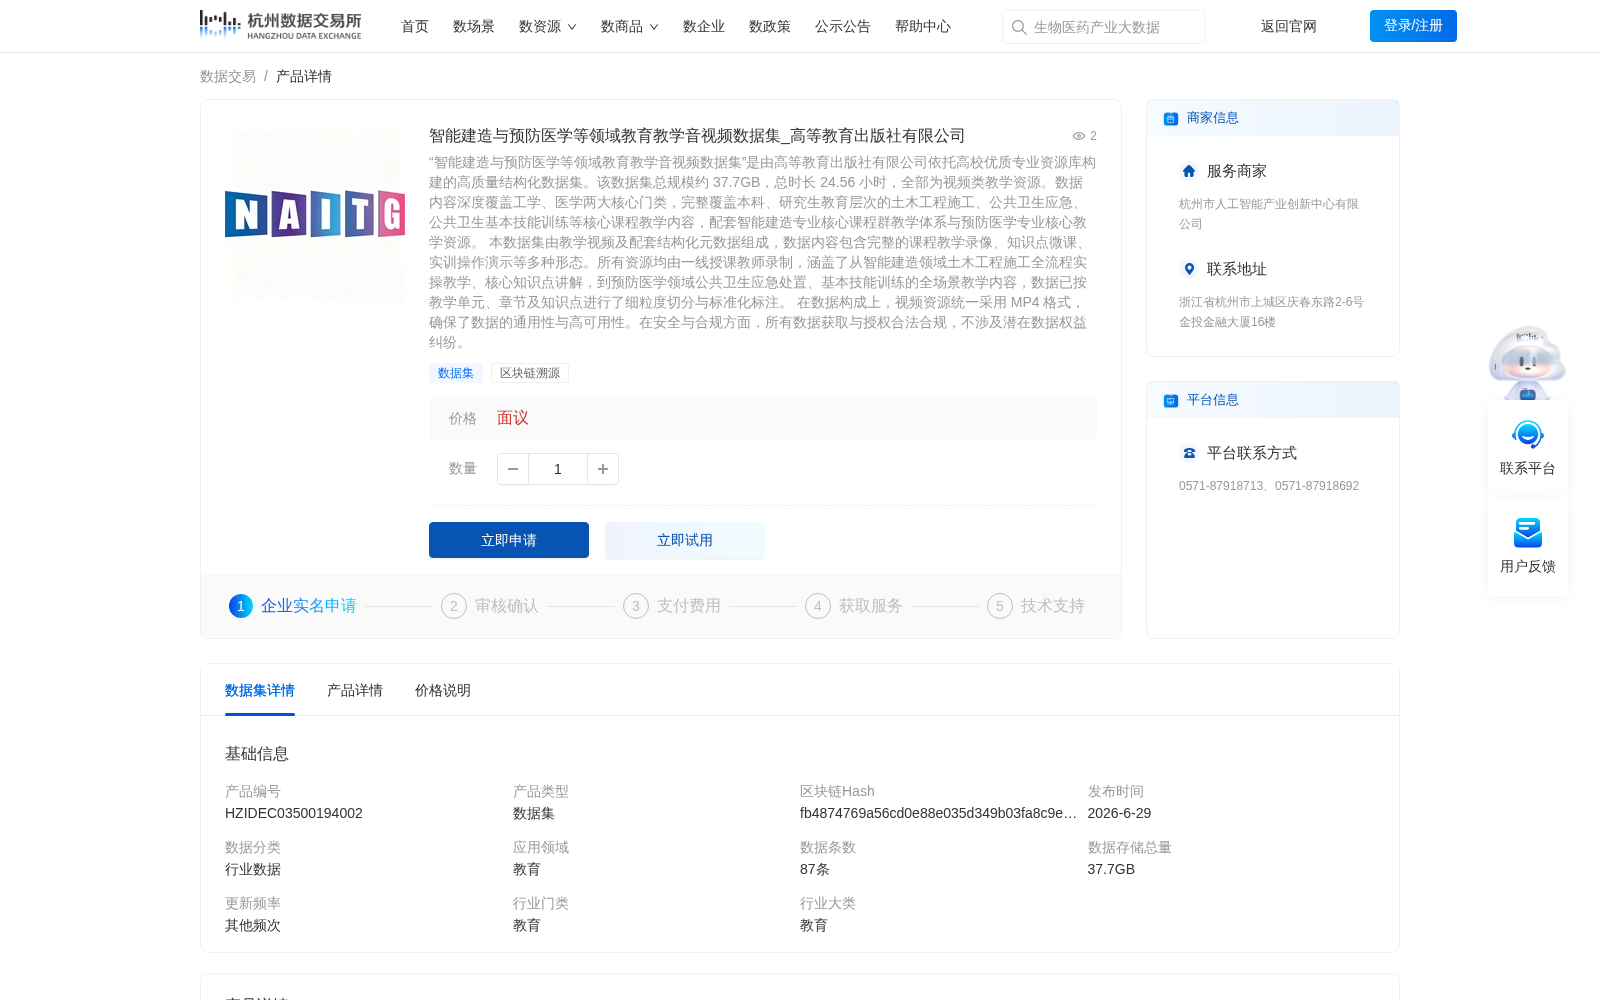Decrease quantity with the minus button

pyautogui.click(x=513, y=469)
